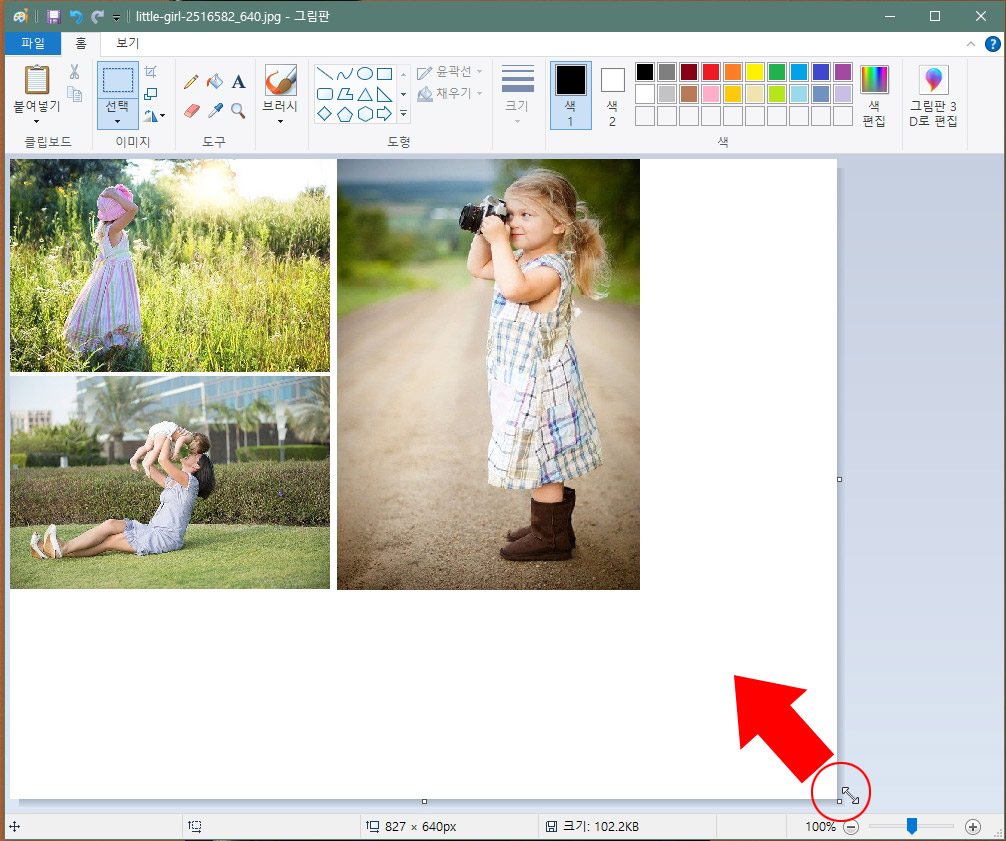Open the 채우기 fill dropdown
Viewport: 1006px width, 841px height.
pos(450,94)
